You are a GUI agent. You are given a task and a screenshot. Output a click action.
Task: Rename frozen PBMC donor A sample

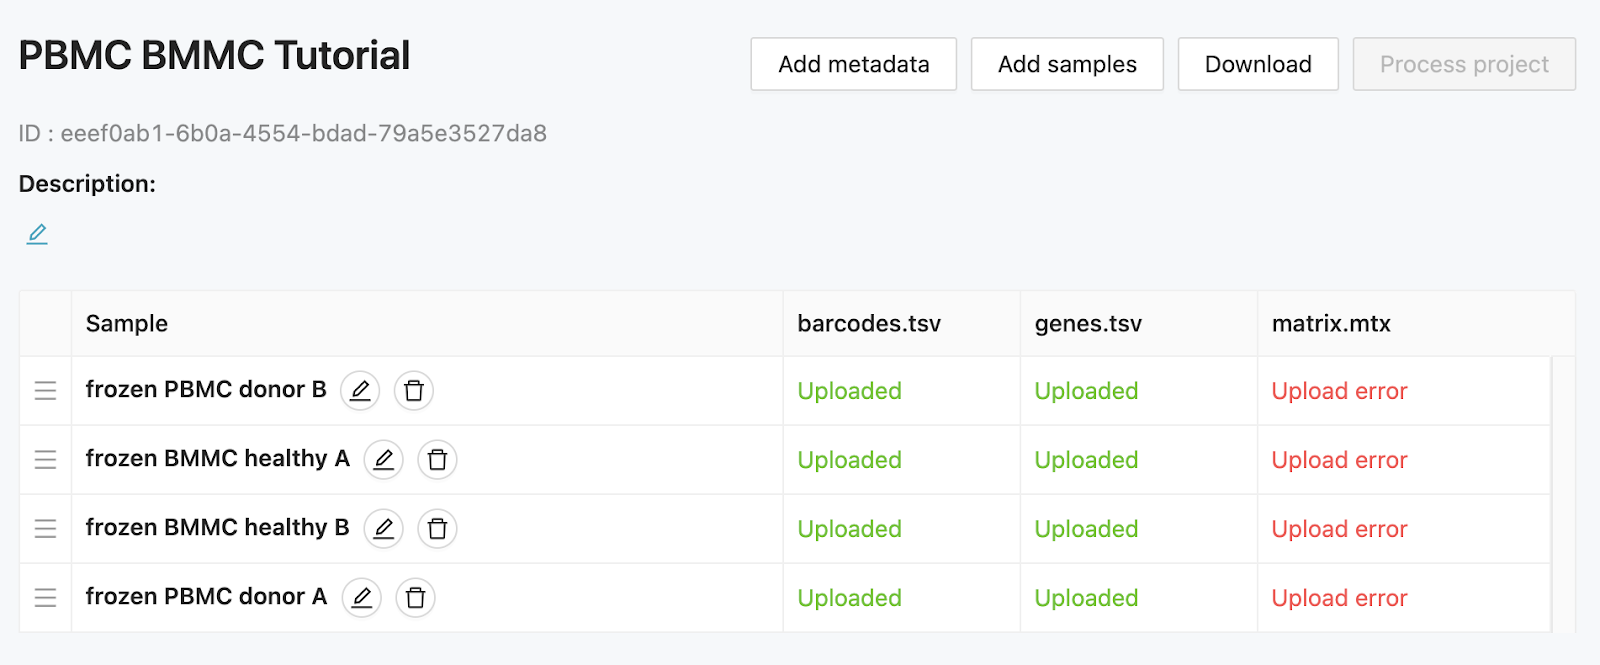tap(362, 597)
